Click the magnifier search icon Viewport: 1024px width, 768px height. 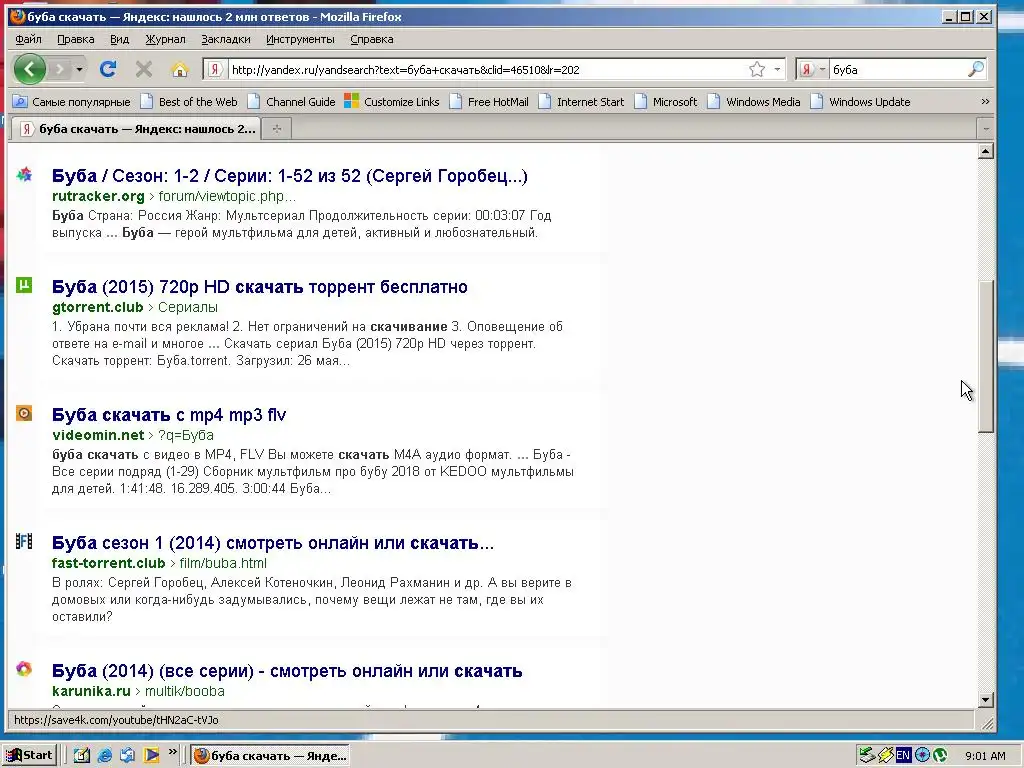point(976,69)
